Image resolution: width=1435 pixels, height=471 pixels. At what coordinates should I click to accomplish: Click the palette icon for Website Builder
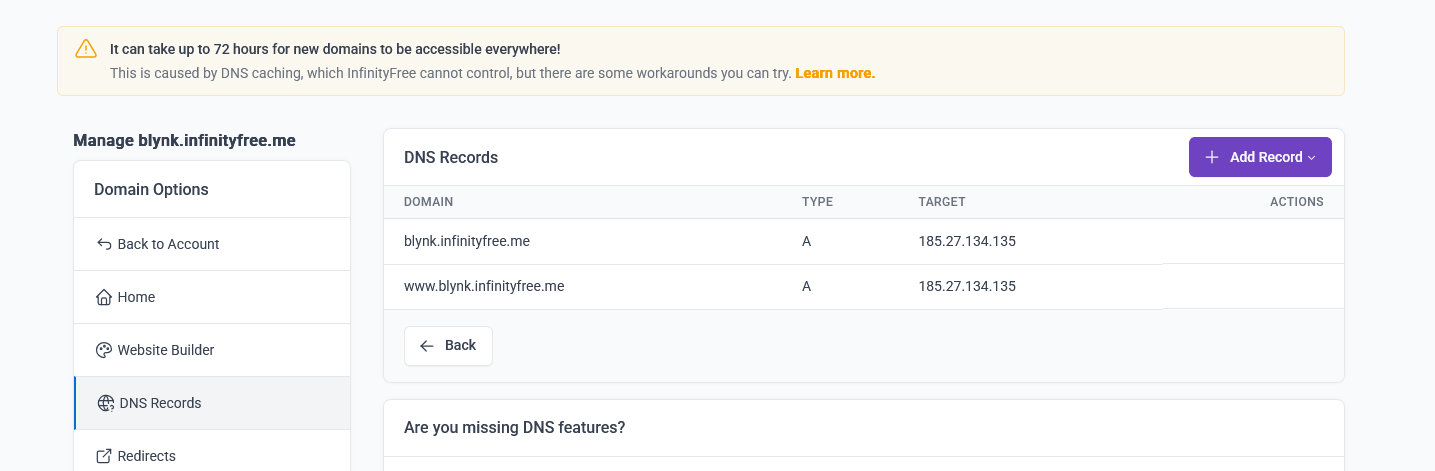[104, 350]
